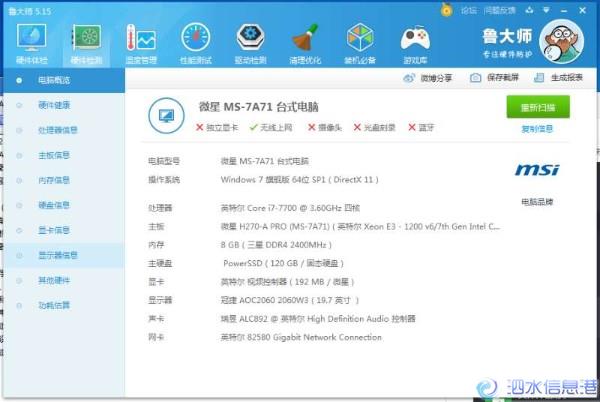Click the 微星 MS-7A71 台式电脑 heading

click(258, 107)
